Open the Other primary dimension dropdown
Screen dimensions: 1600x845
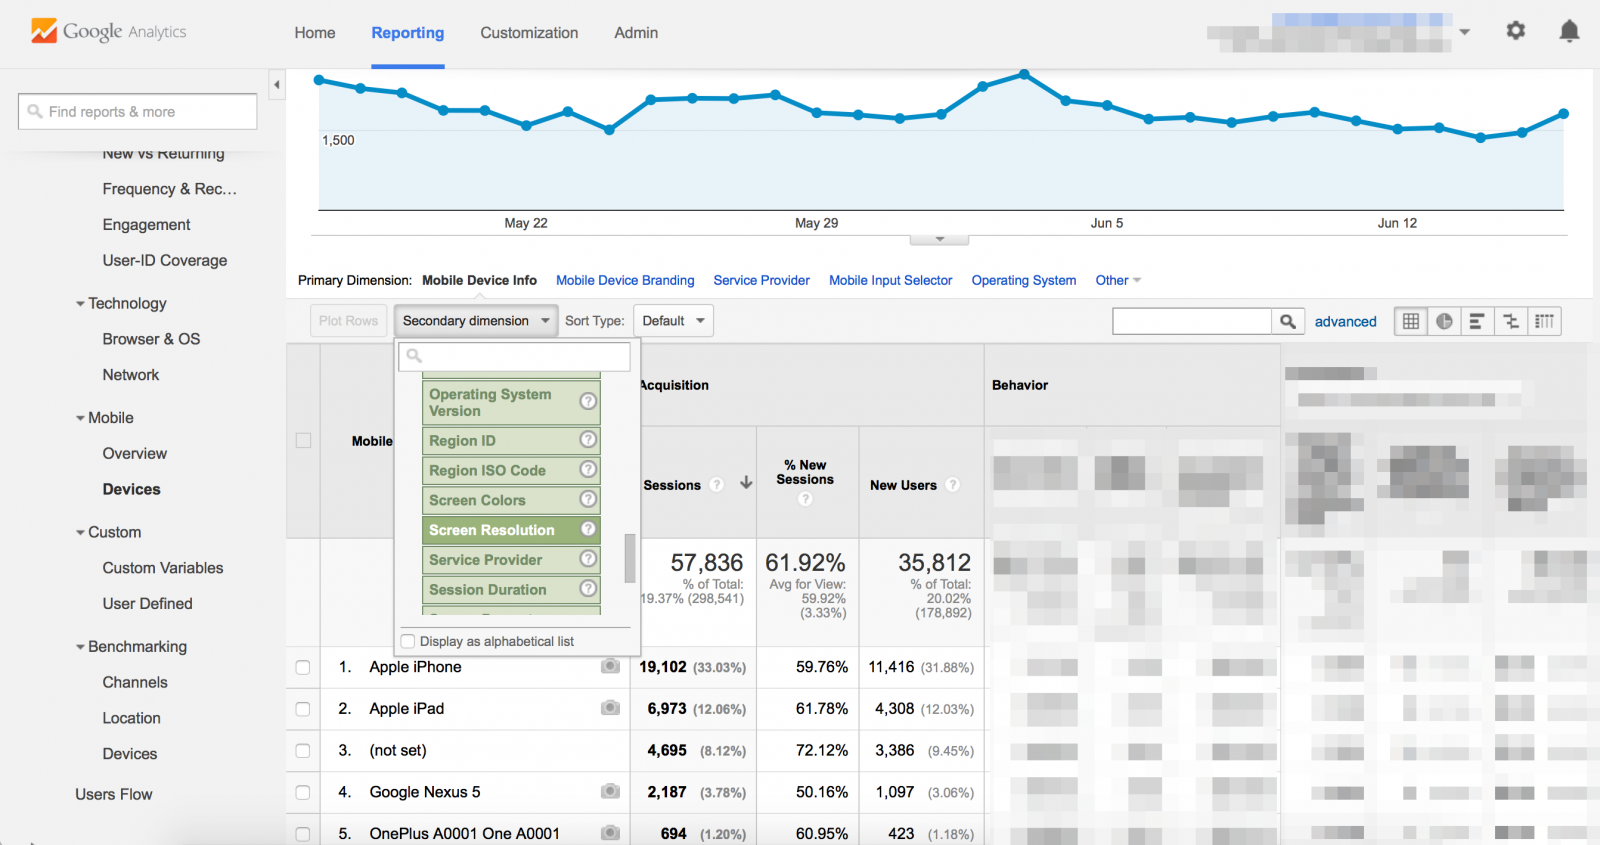1118,280
